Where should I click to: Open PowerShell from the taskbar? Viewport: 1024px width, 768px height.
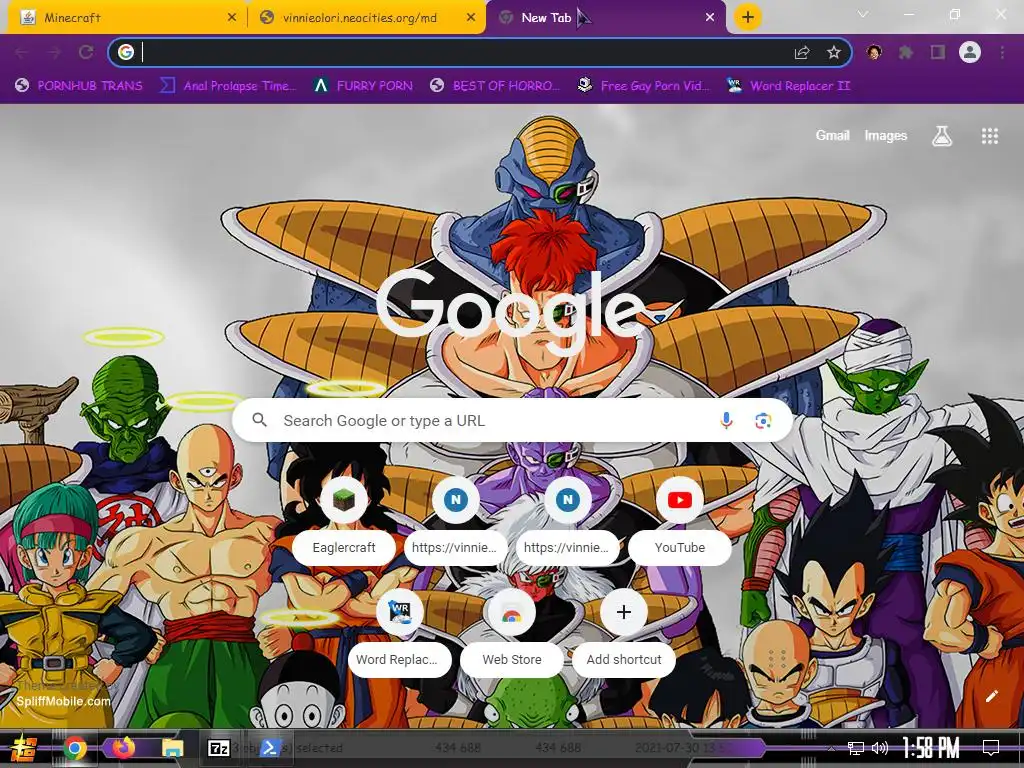(270, 748)
